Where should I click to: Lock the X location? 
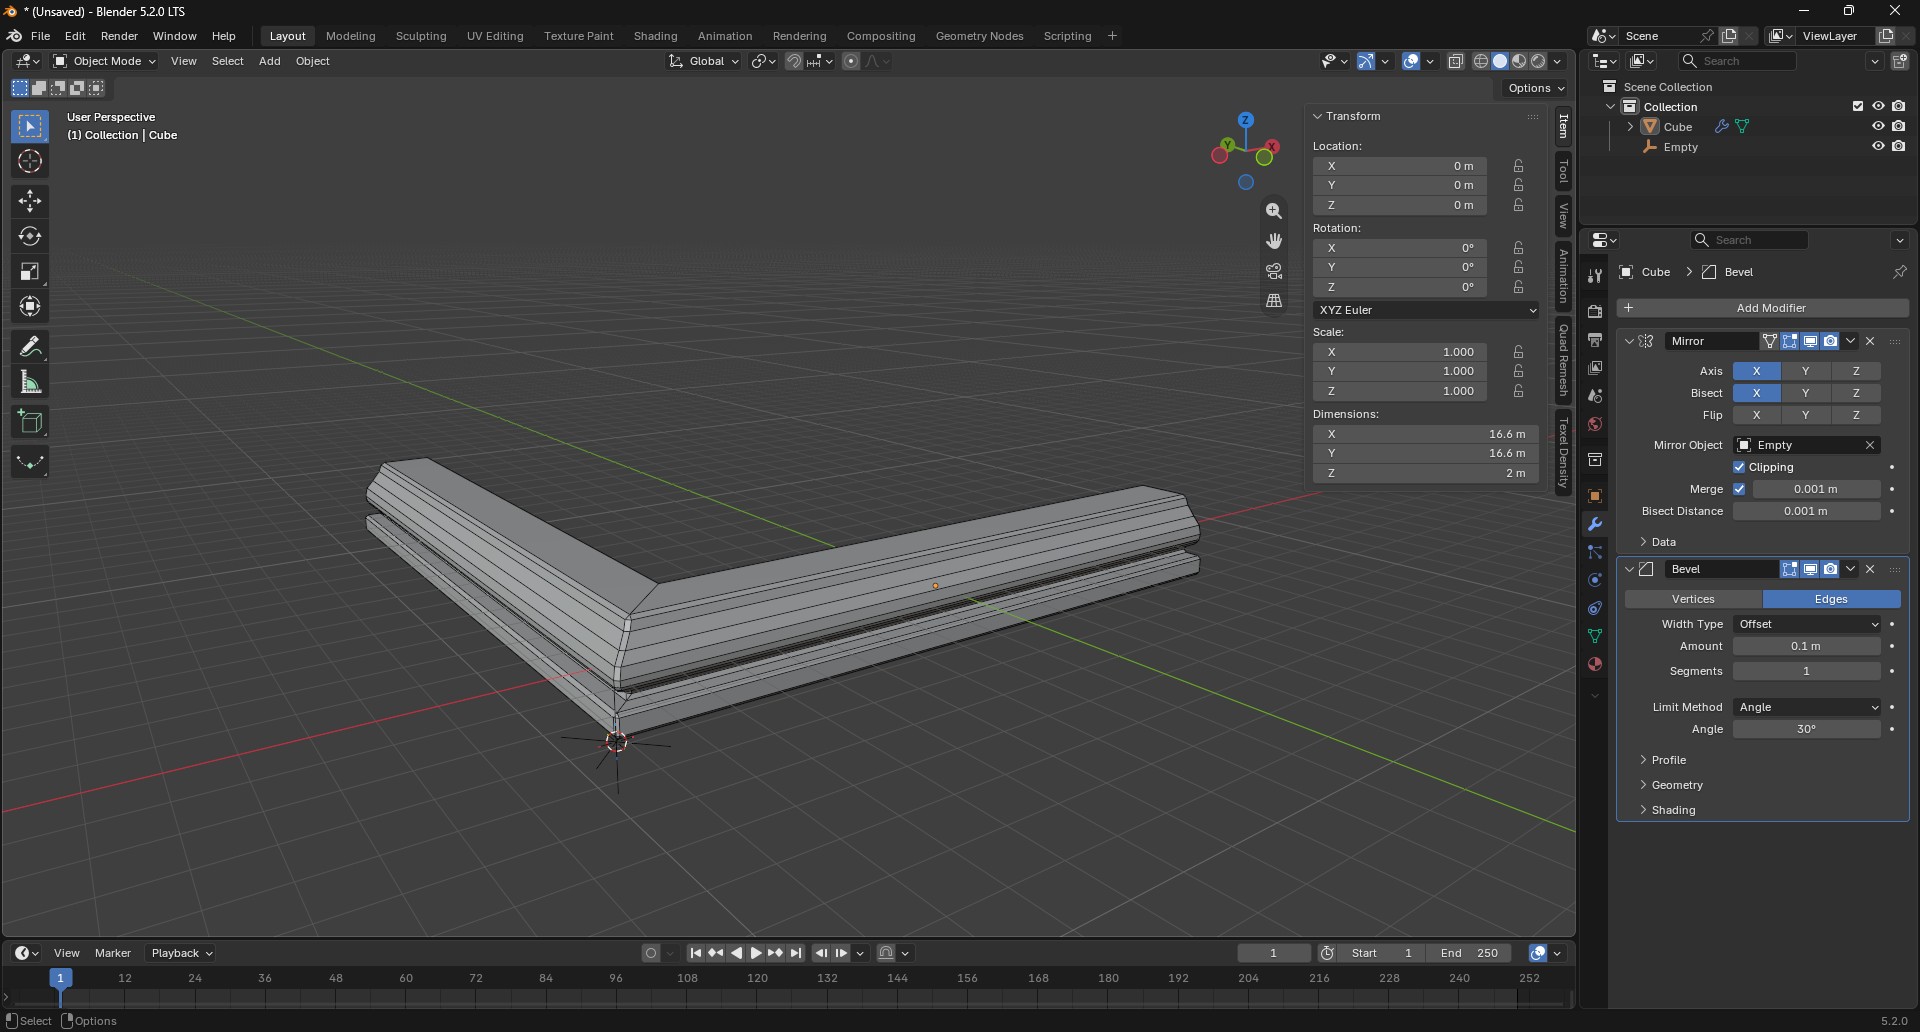click(x=1519, y=166)
